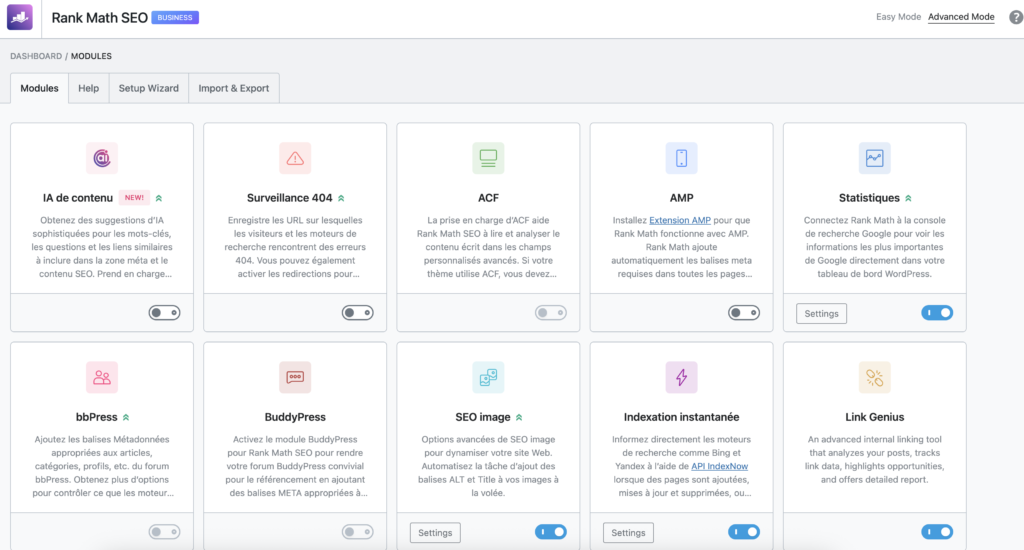Open Indexation instantanée Settings button
The height and width of the screenshot is (550, 1024).
click(628, 532)
